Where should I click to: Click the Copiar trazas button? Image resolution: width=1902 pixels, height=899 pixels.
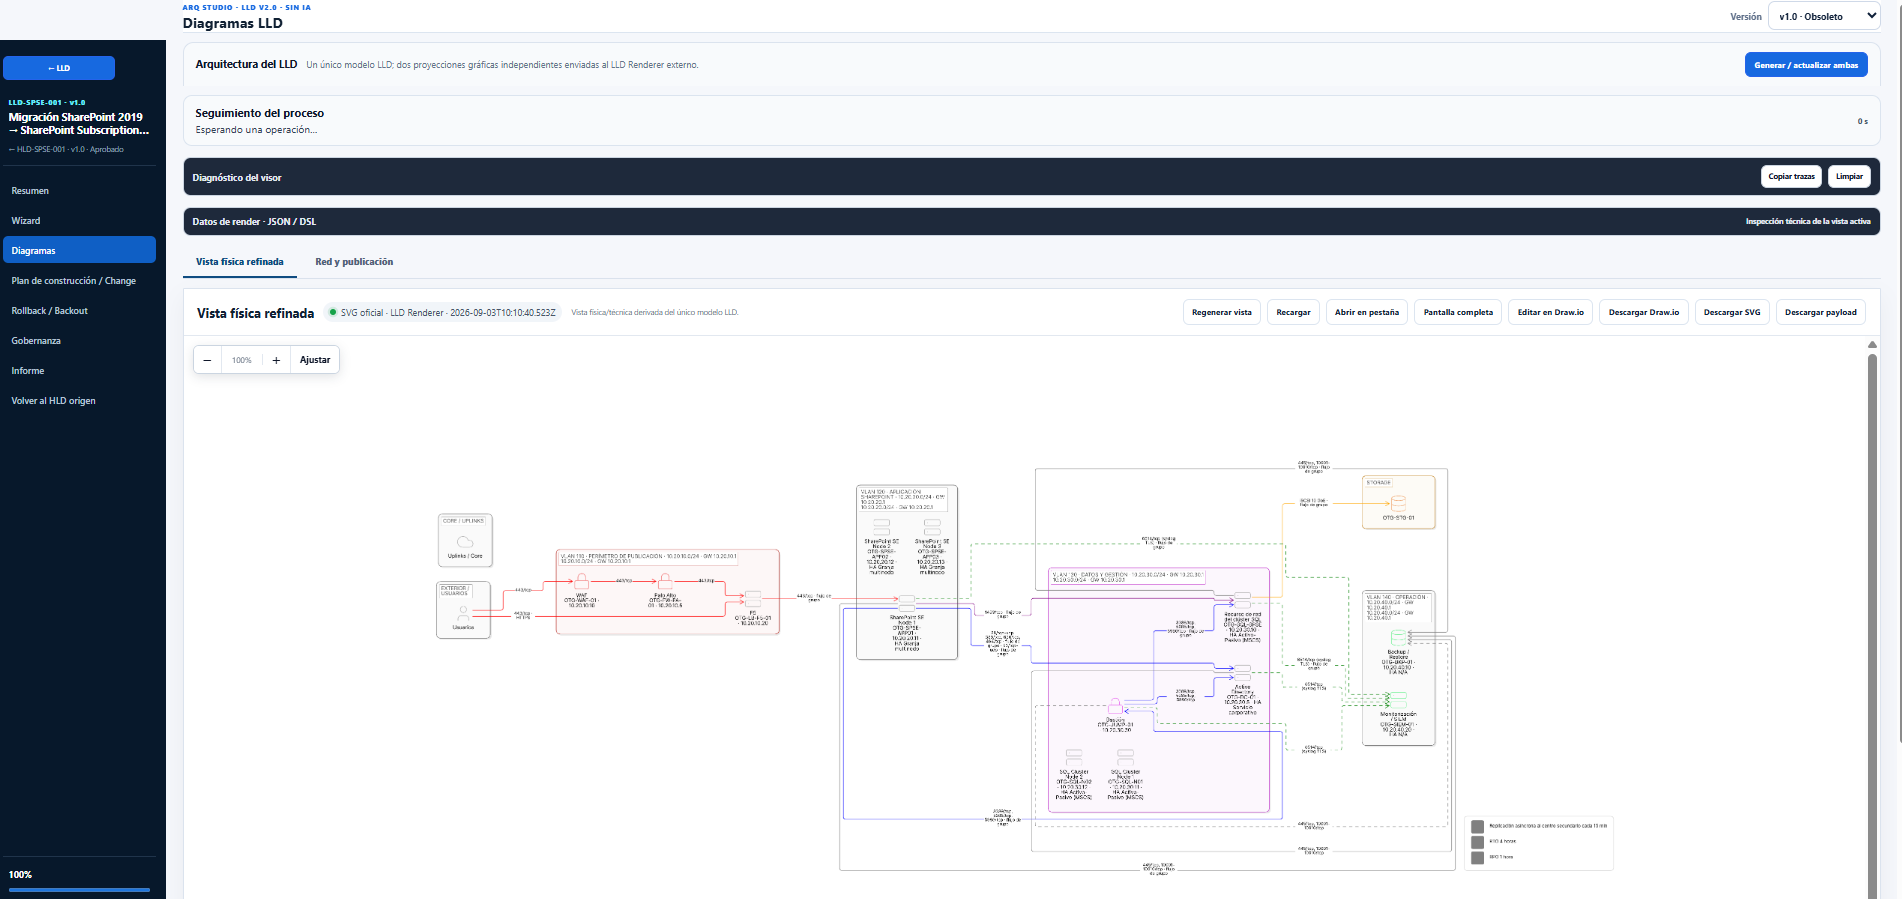pos(1791,177)
